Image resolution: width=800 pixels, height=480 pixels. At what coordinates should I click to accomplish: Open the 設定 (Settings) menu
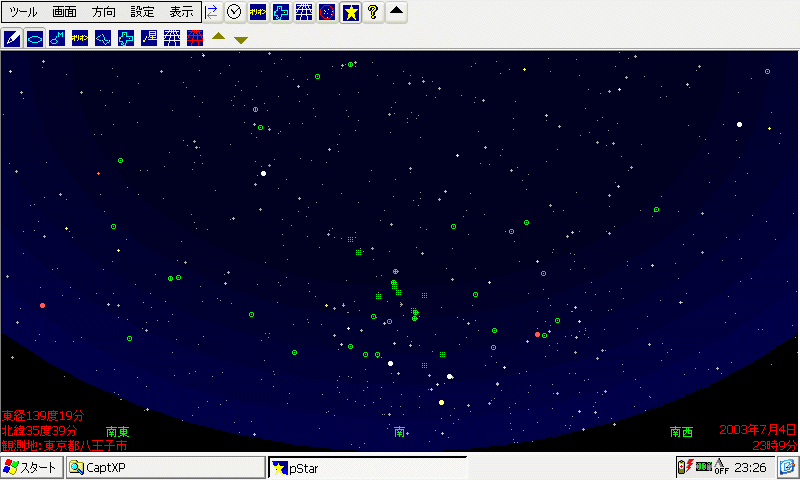143,12
